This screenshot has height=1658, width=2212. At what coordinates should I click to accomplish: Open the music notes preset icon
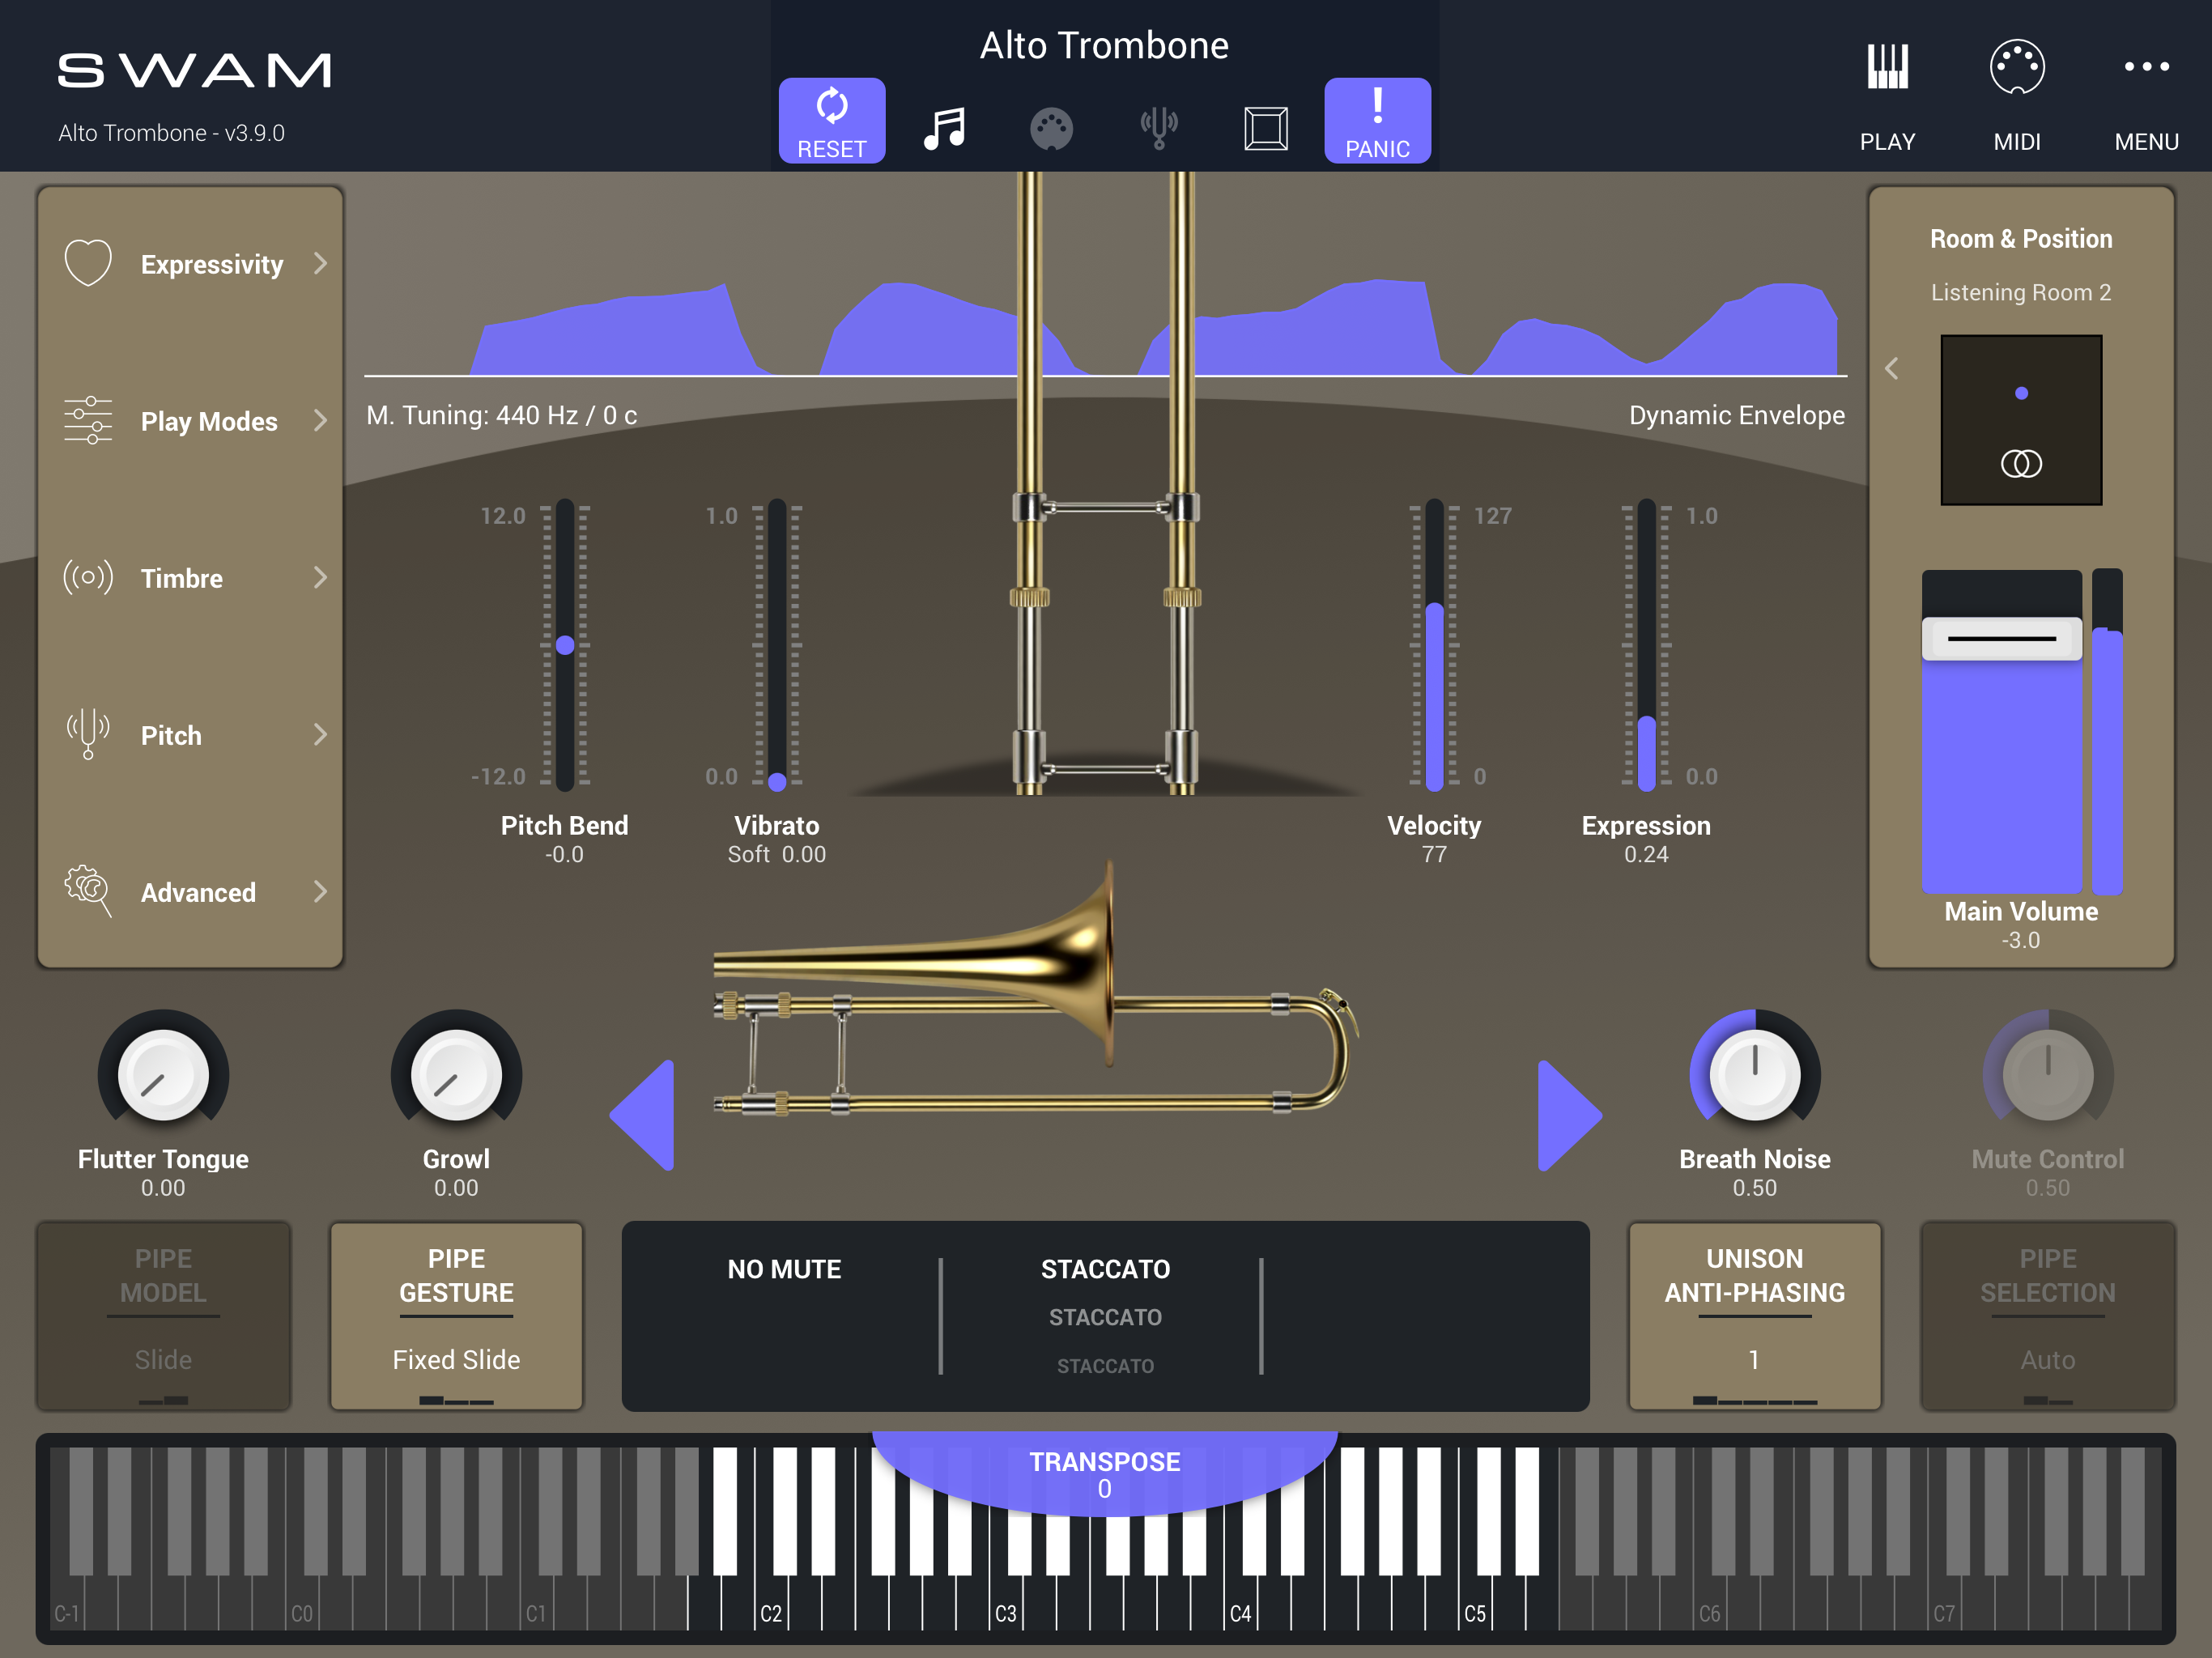[944, 128]
